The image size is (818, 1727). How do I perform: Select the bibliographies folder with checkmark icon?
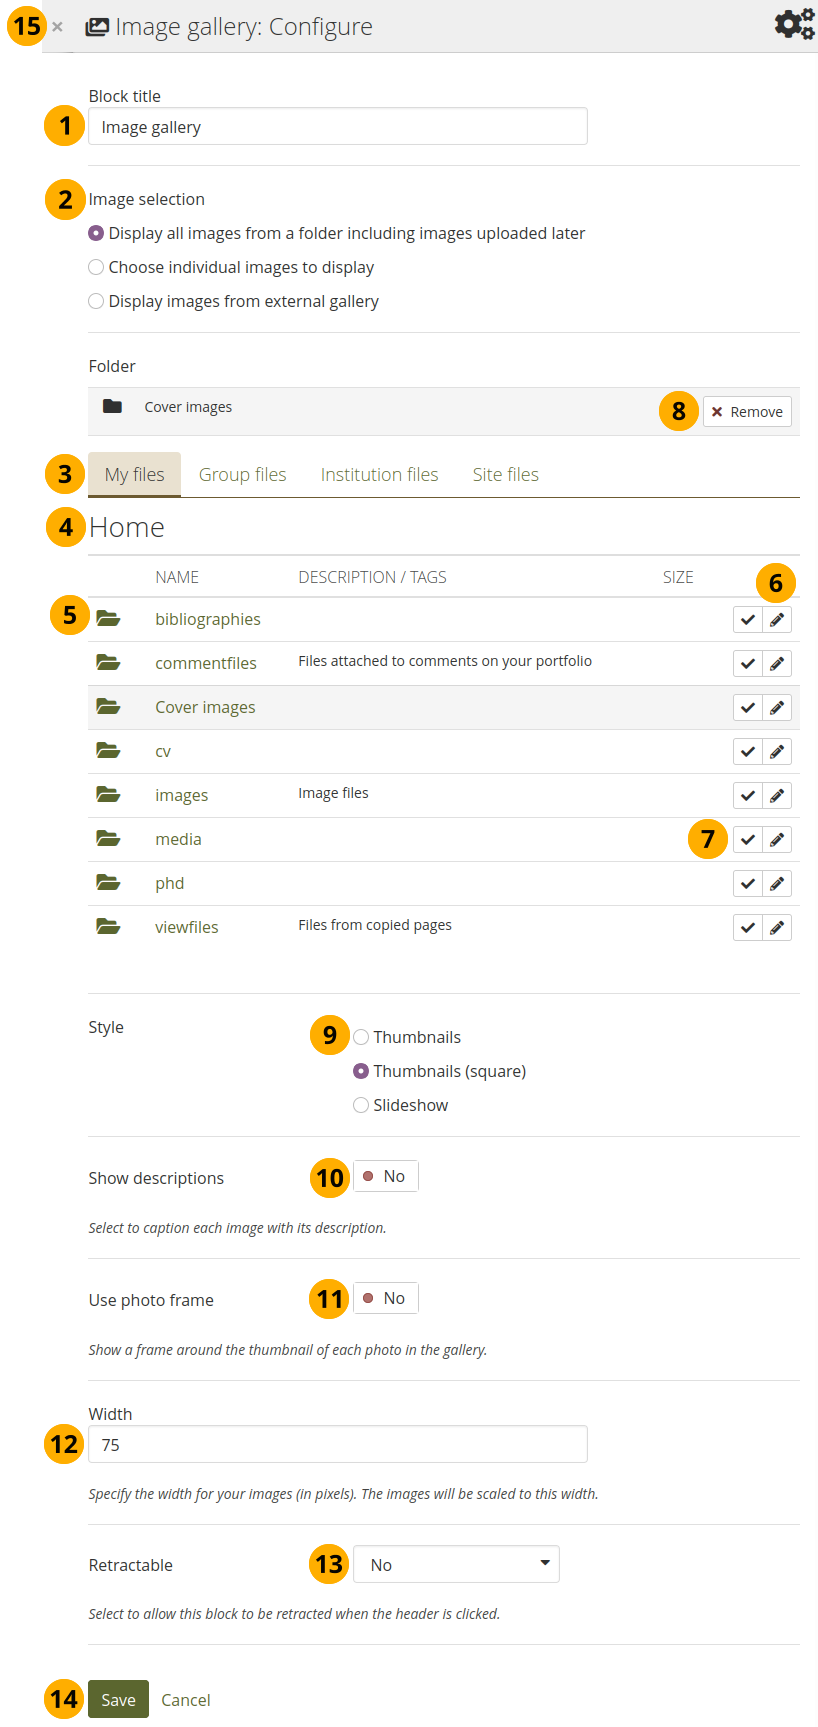(747, 620)
